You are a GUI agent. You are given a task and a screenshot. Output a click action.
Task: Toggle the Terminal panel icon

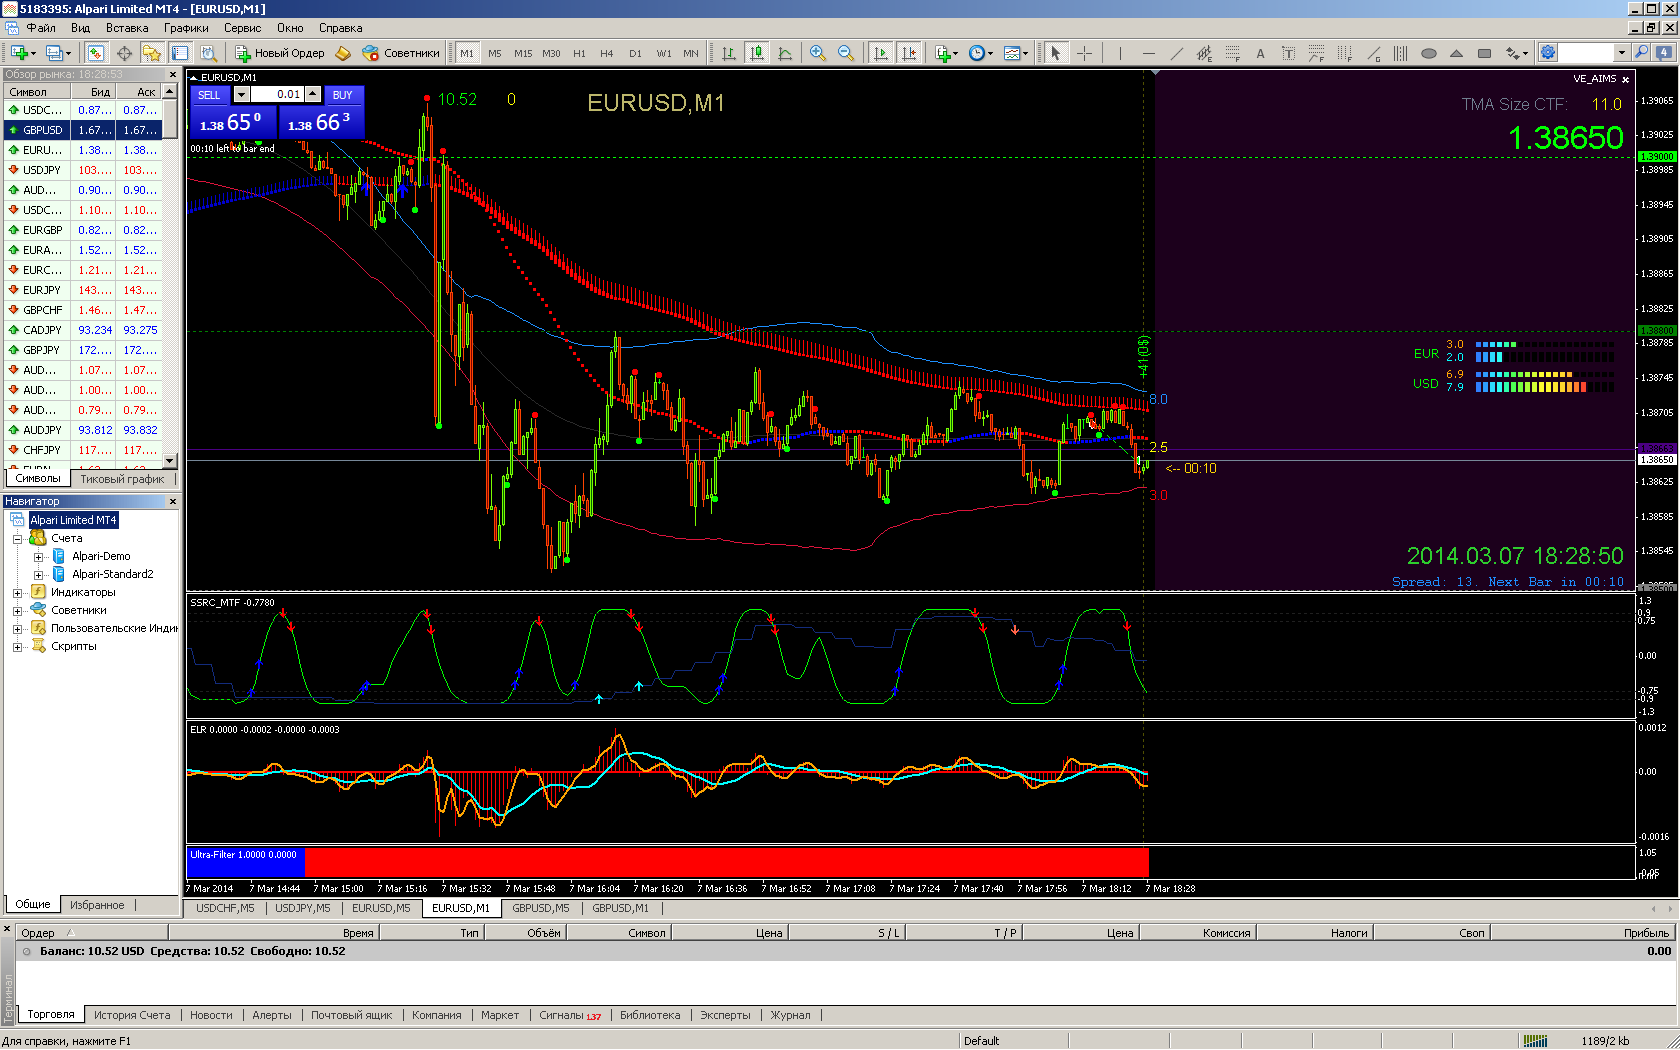click(180, 53)
